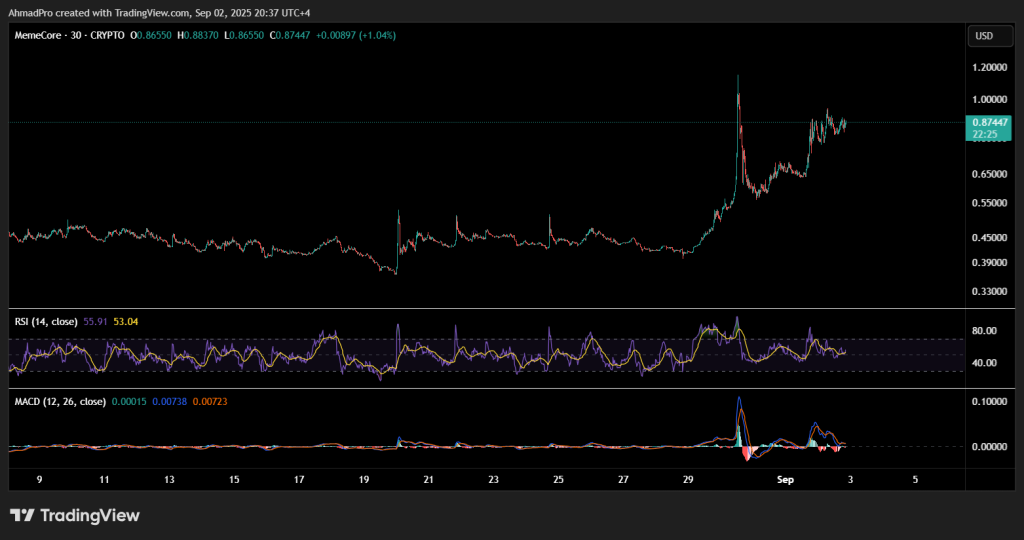This screenshot has width=1024, height=540.
Task: Click the purple RSI value 55.91
Action: tap(97, 322)
